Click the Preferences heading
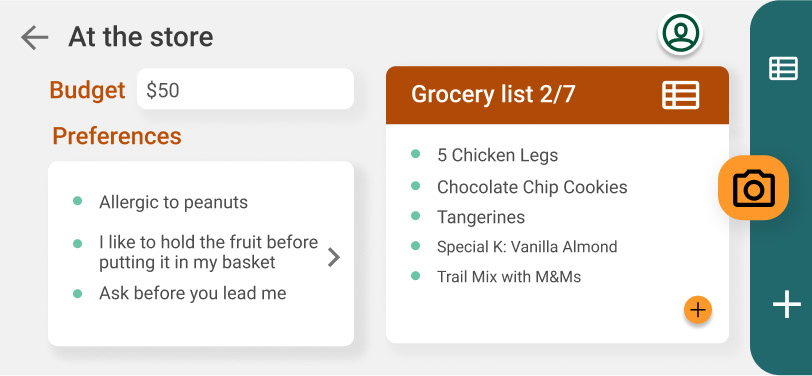The width and height of the screenshot is (812, 376). coord(117,136)
